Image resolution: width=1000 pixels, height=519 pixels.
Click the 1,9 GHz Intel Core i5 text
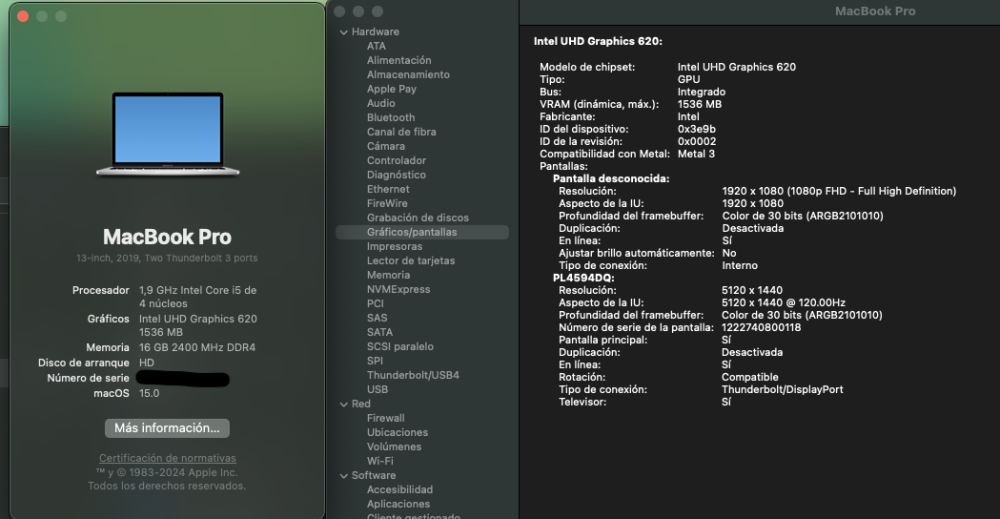(198, 296)
